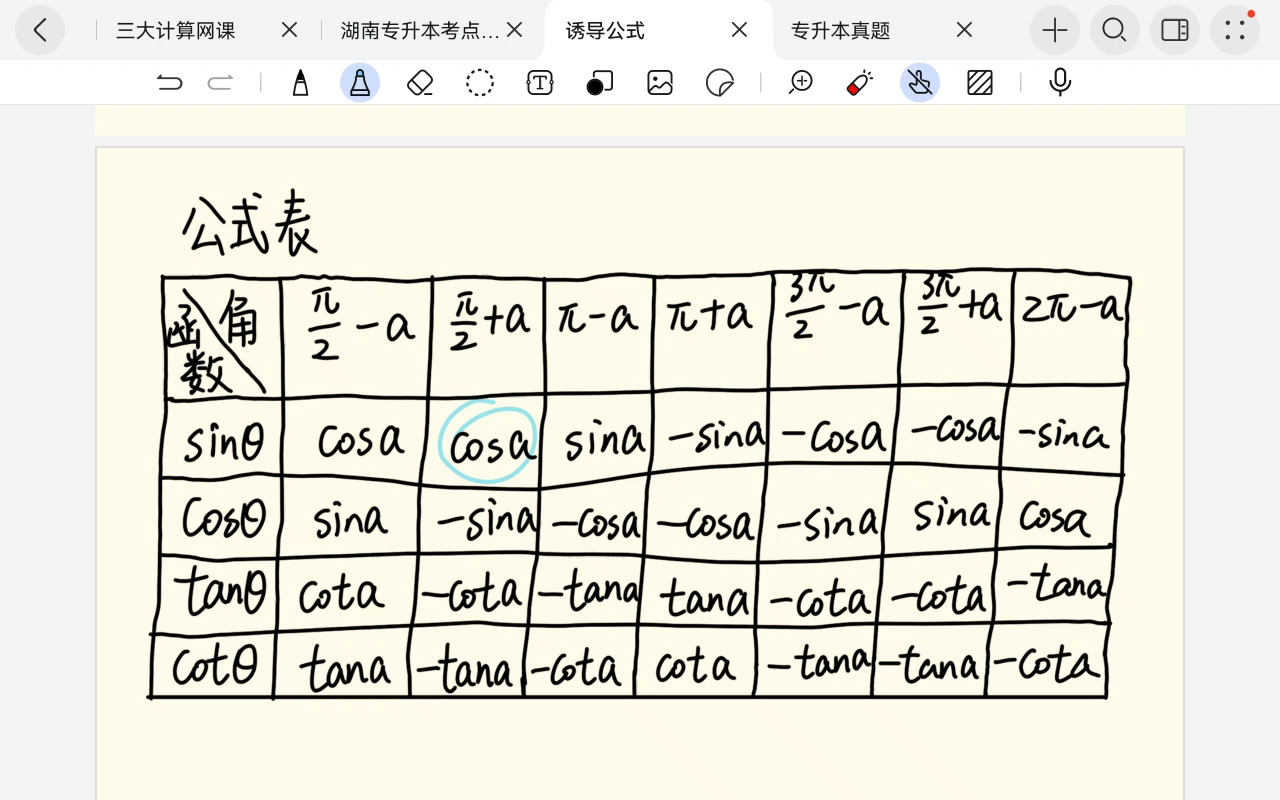
Task: Select the pen tool
Action: click(x=300, y=82)
